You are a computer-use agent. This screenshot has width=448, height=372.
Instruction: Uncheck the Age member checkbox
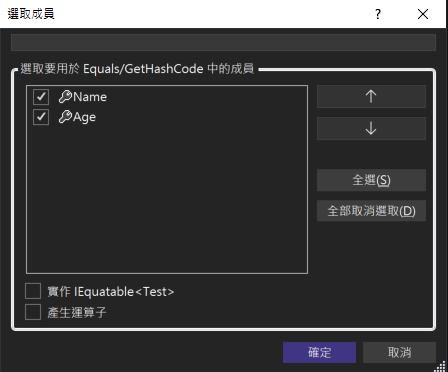point(41,117)
